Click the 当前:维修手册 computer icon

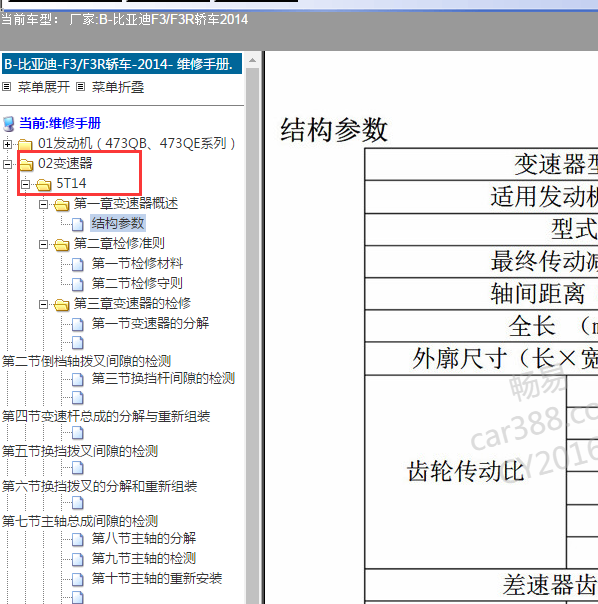(x=8, y=124)
